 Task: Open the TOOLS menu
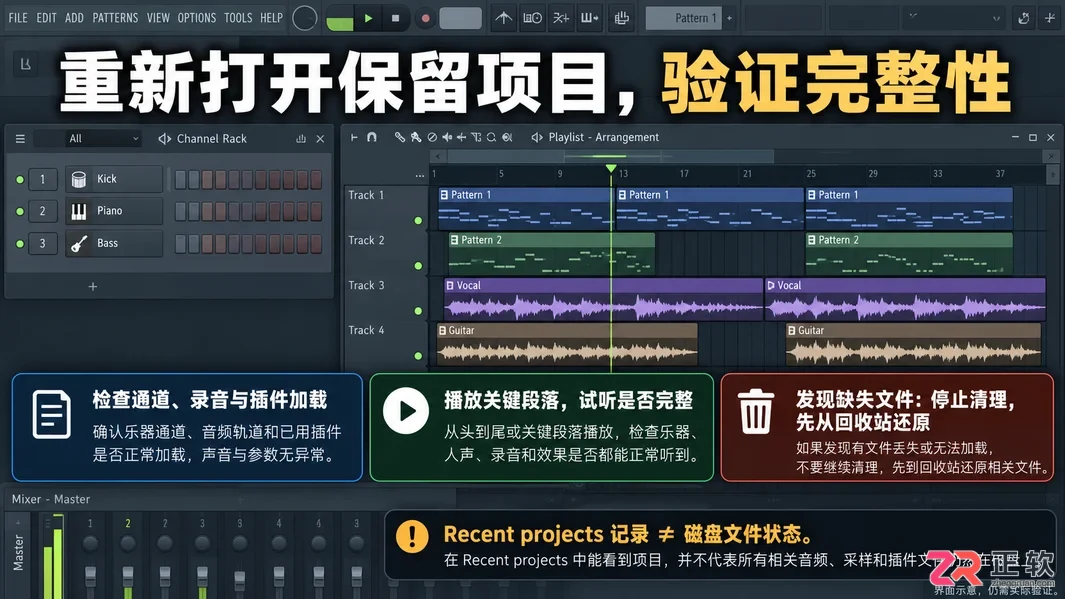[238, 18]
